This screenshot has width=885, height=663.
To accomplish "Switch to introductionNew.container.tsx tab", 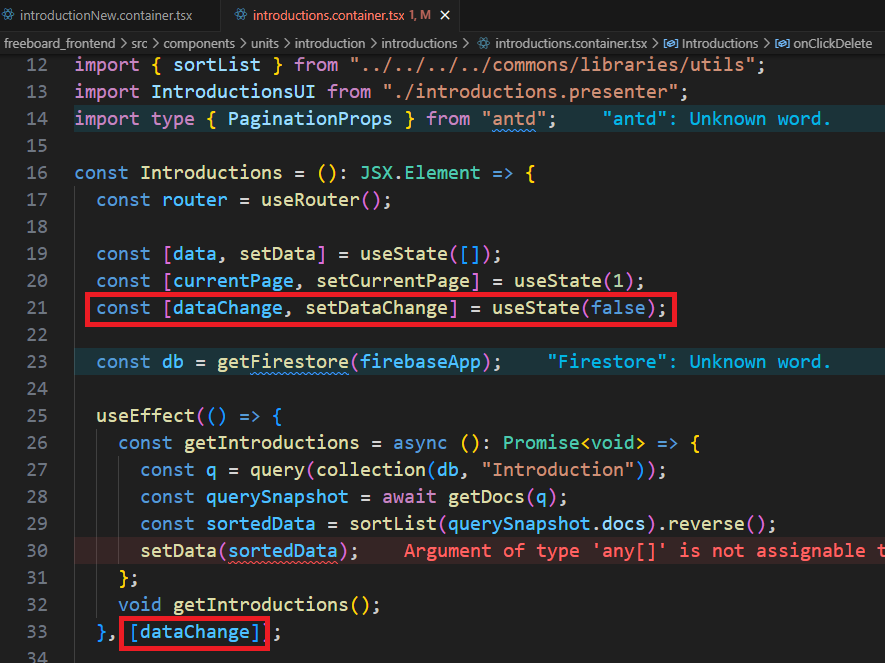I will (x=107, y=15).
